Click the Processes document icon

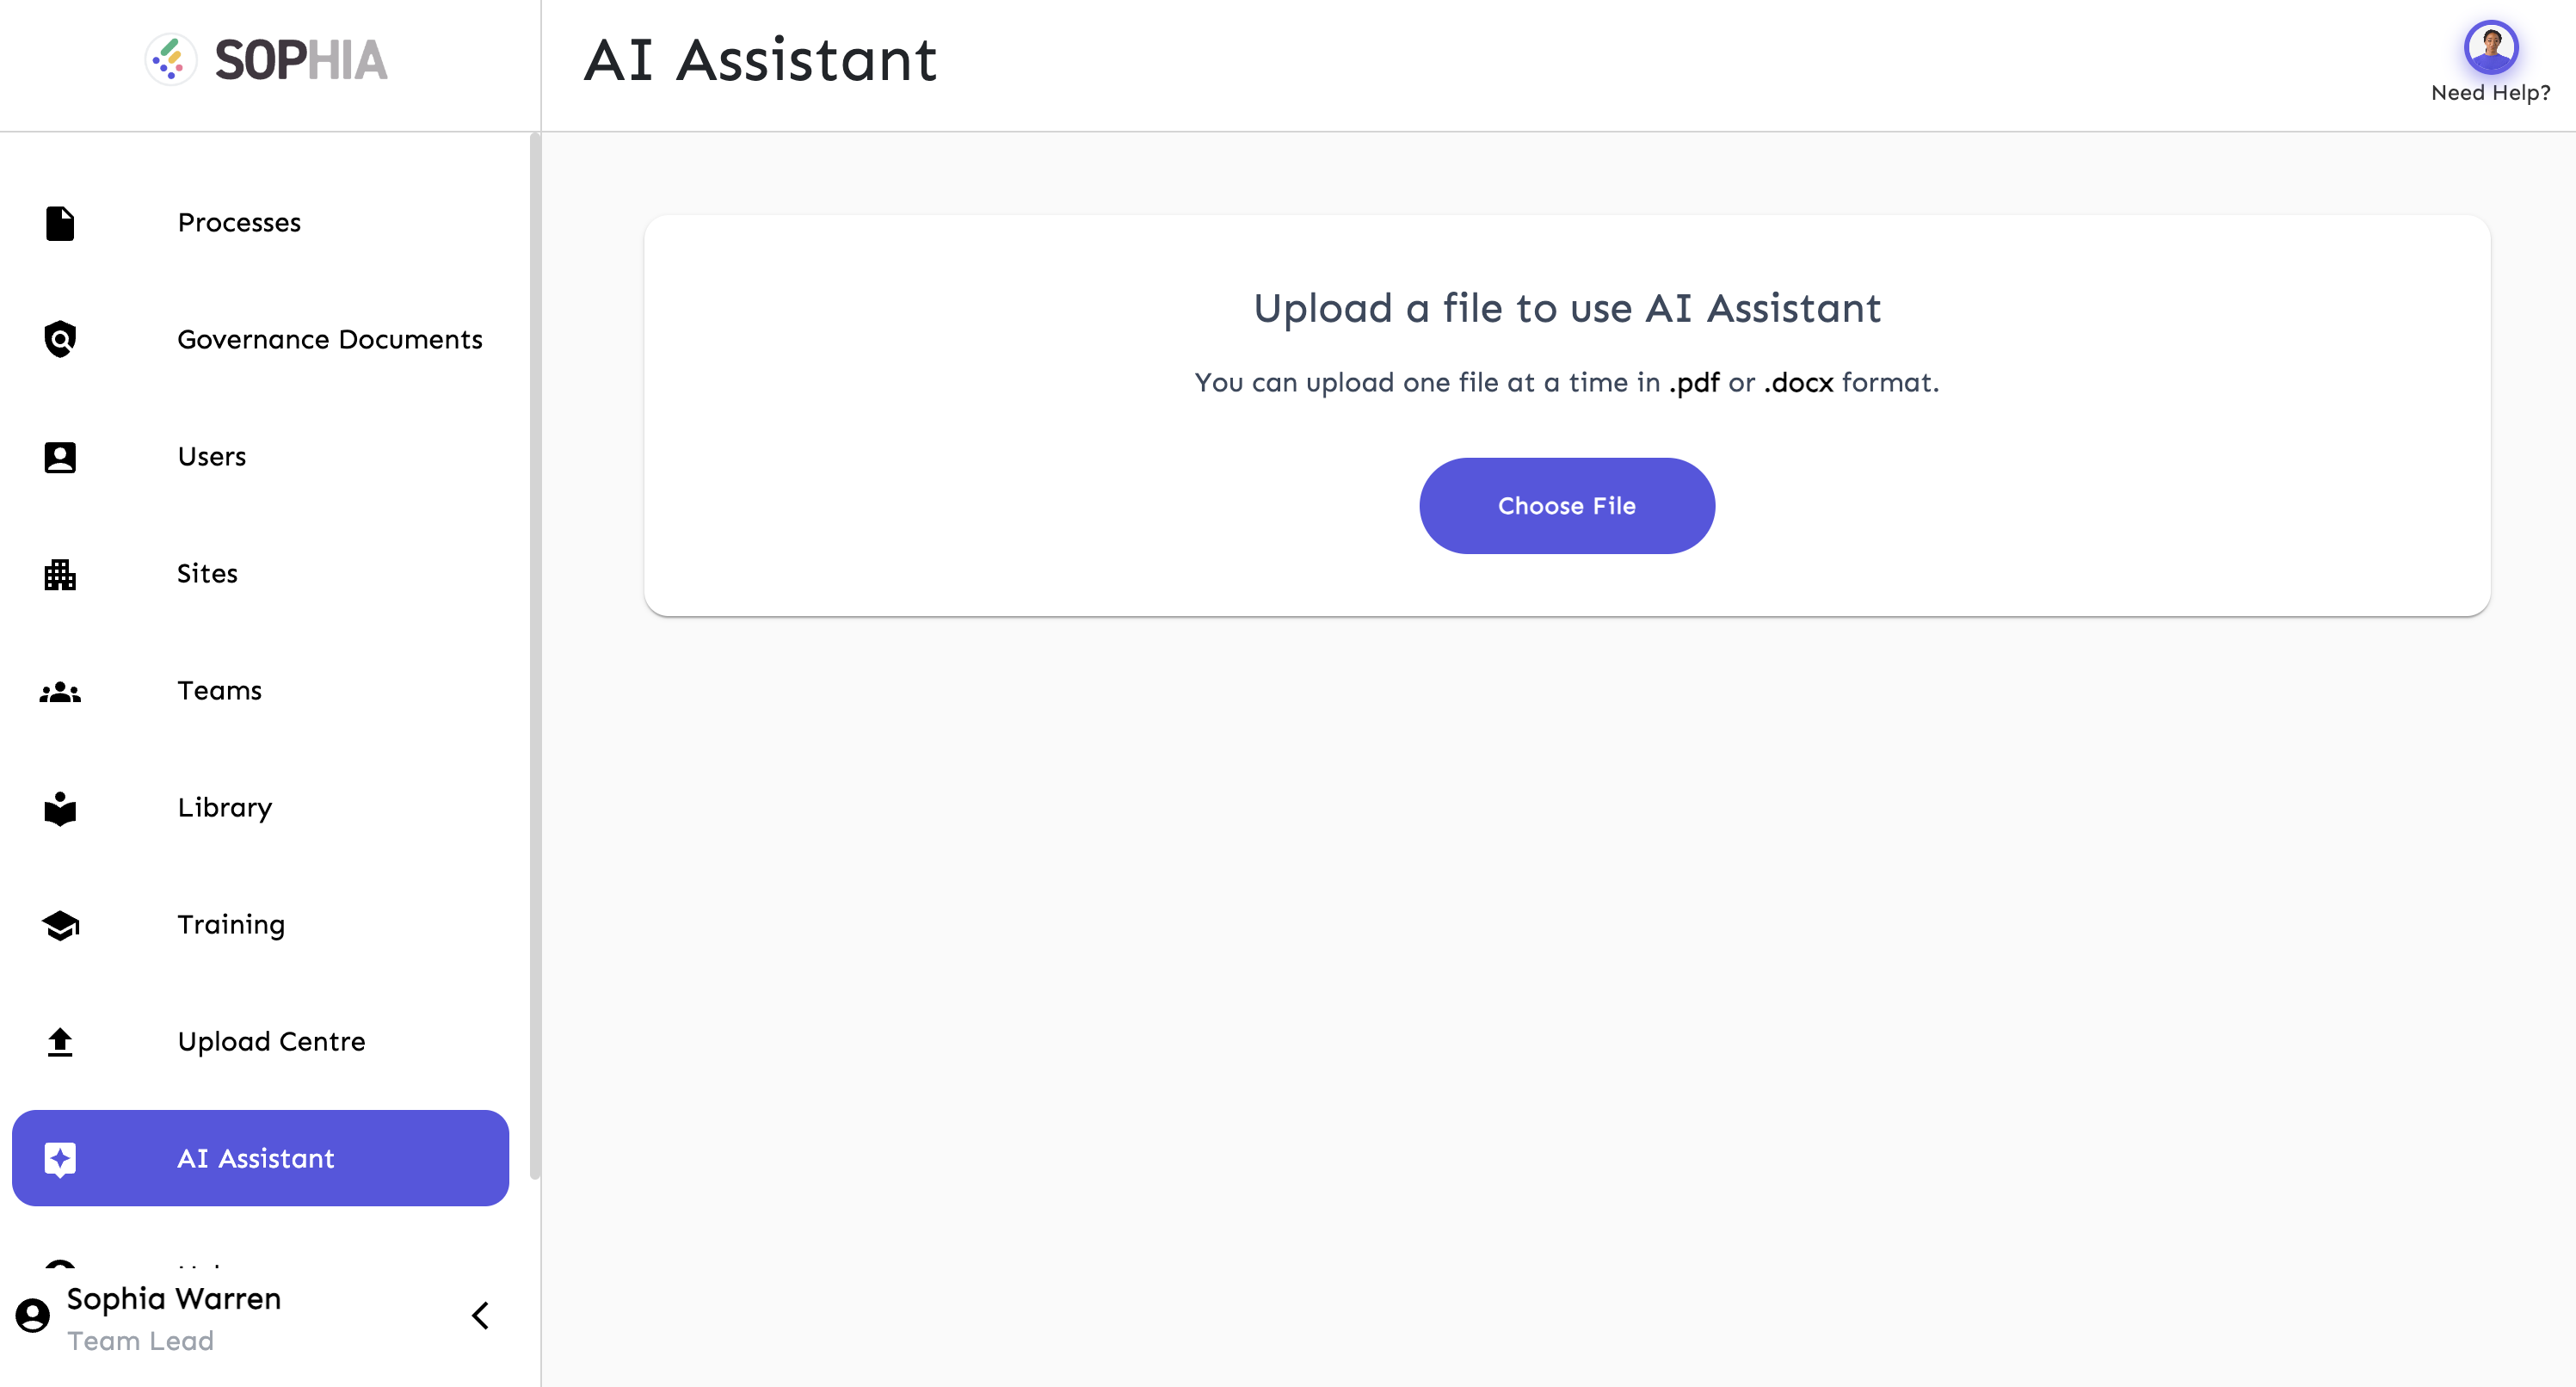(x=60, y=223)
